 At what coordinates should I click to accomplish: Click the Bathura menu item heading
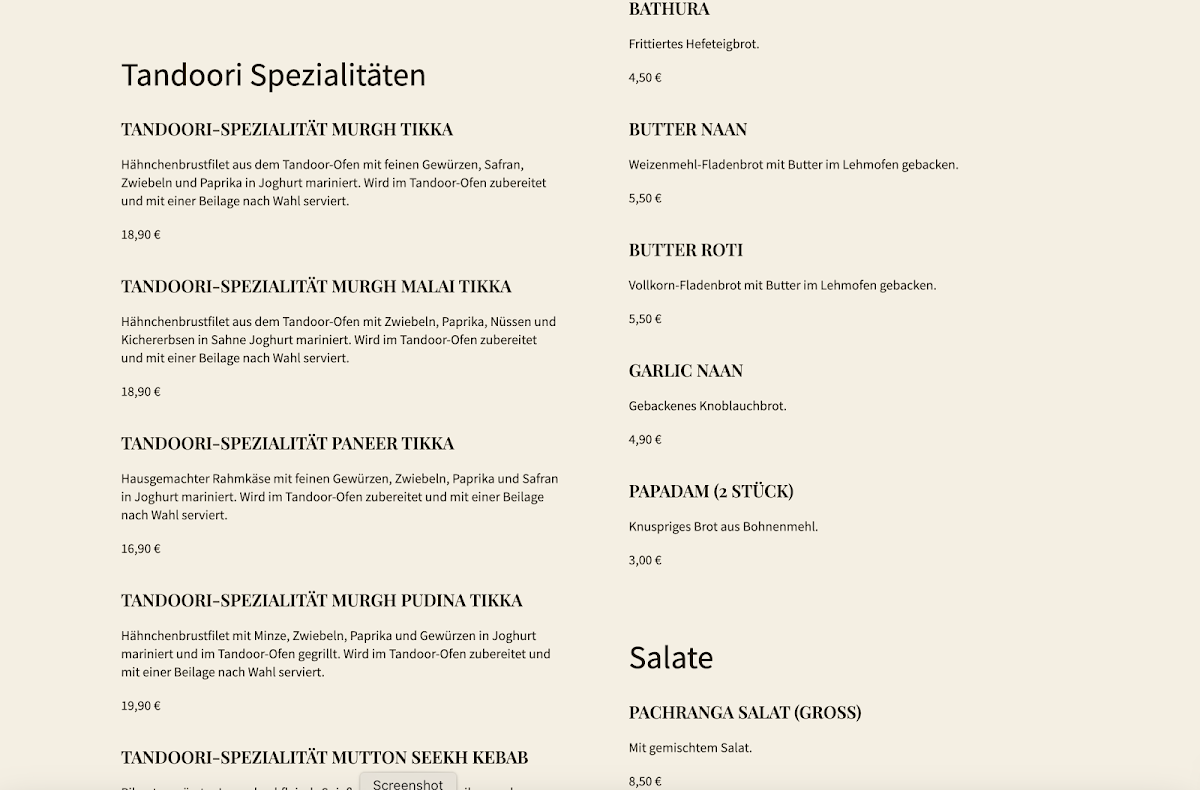tap(669, 9)
